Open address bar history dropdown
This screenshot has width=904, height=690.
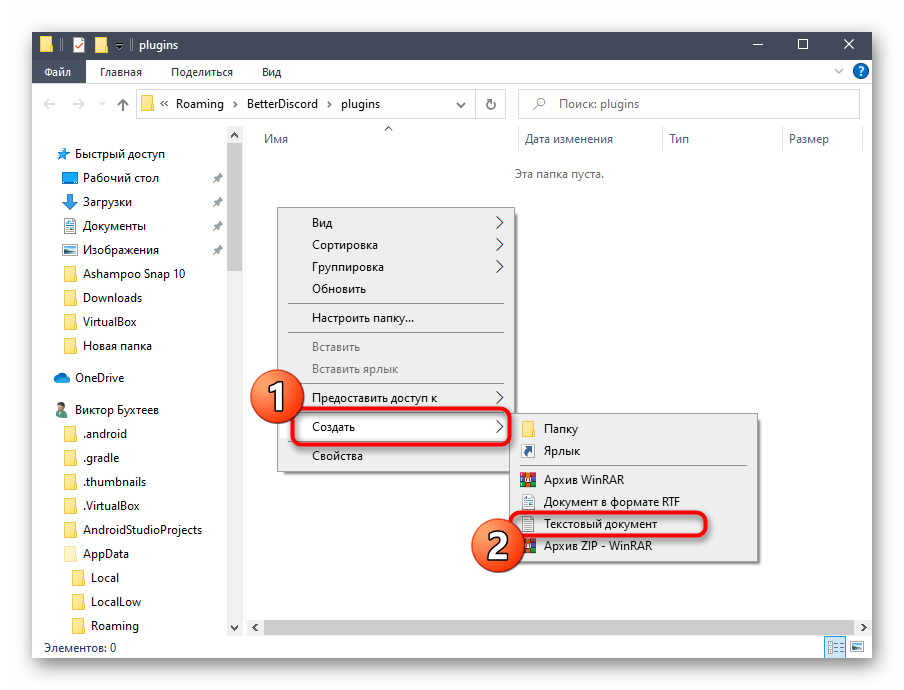click(461, 105)
